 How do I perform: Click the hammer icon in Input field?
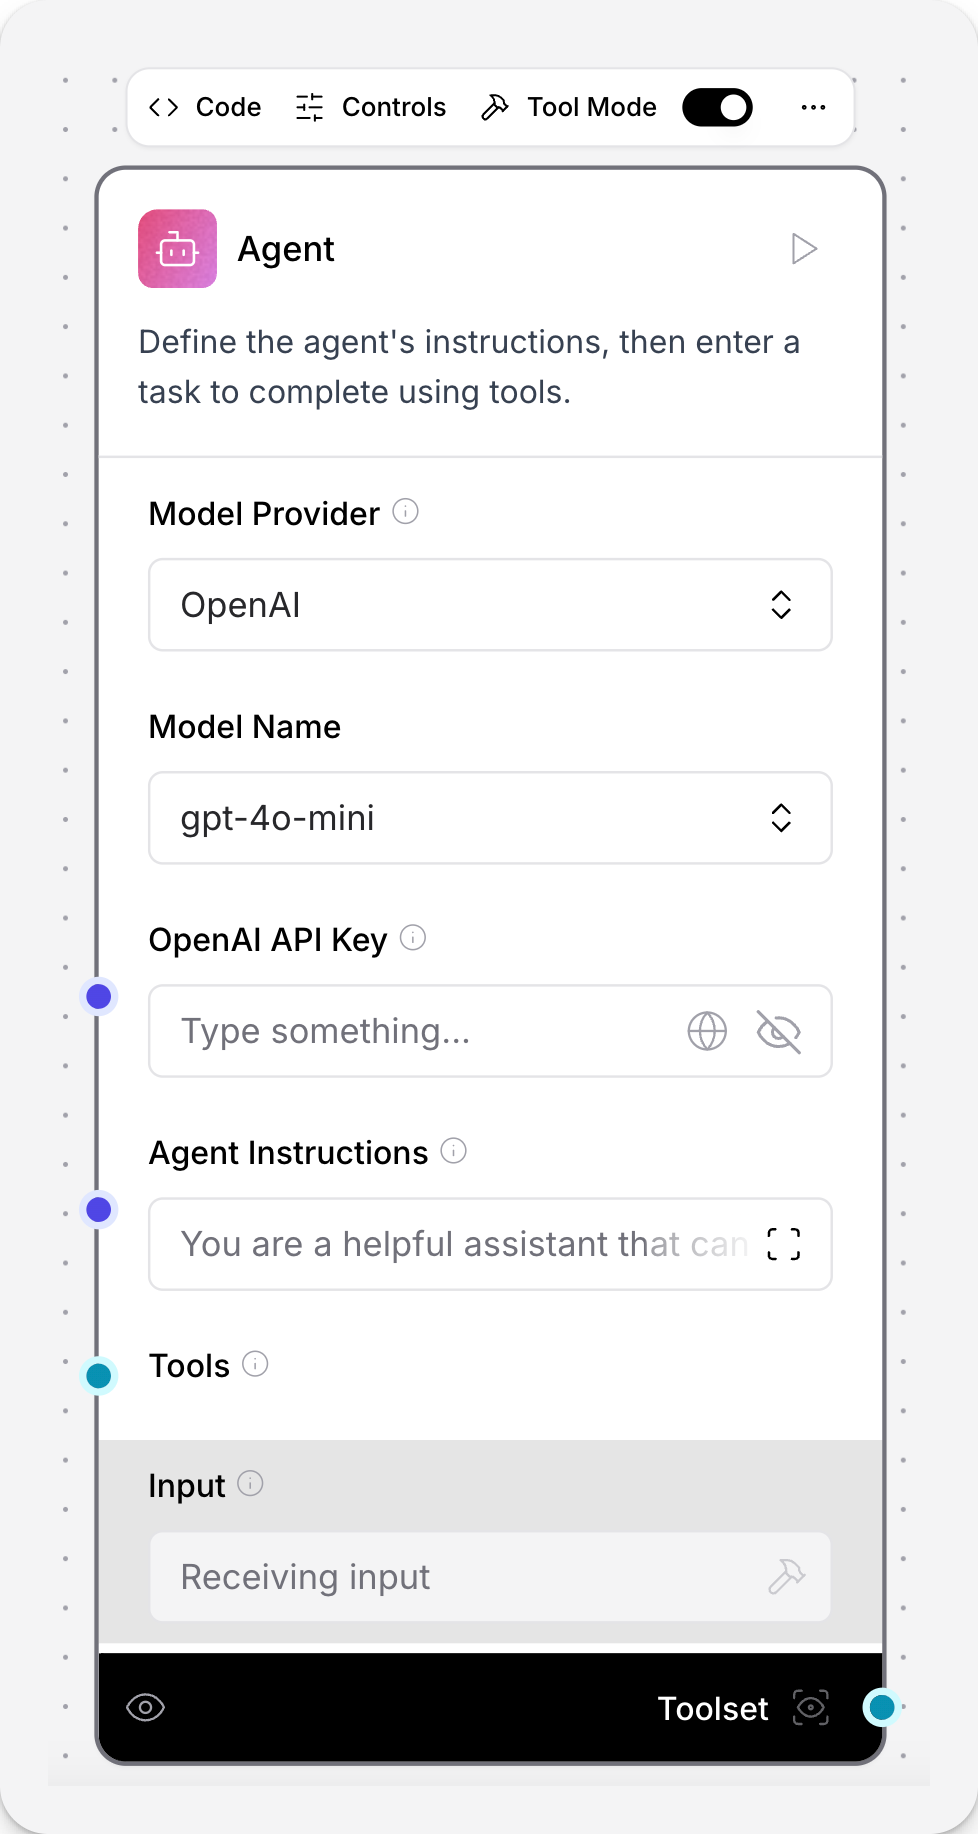pos(786,1577)
